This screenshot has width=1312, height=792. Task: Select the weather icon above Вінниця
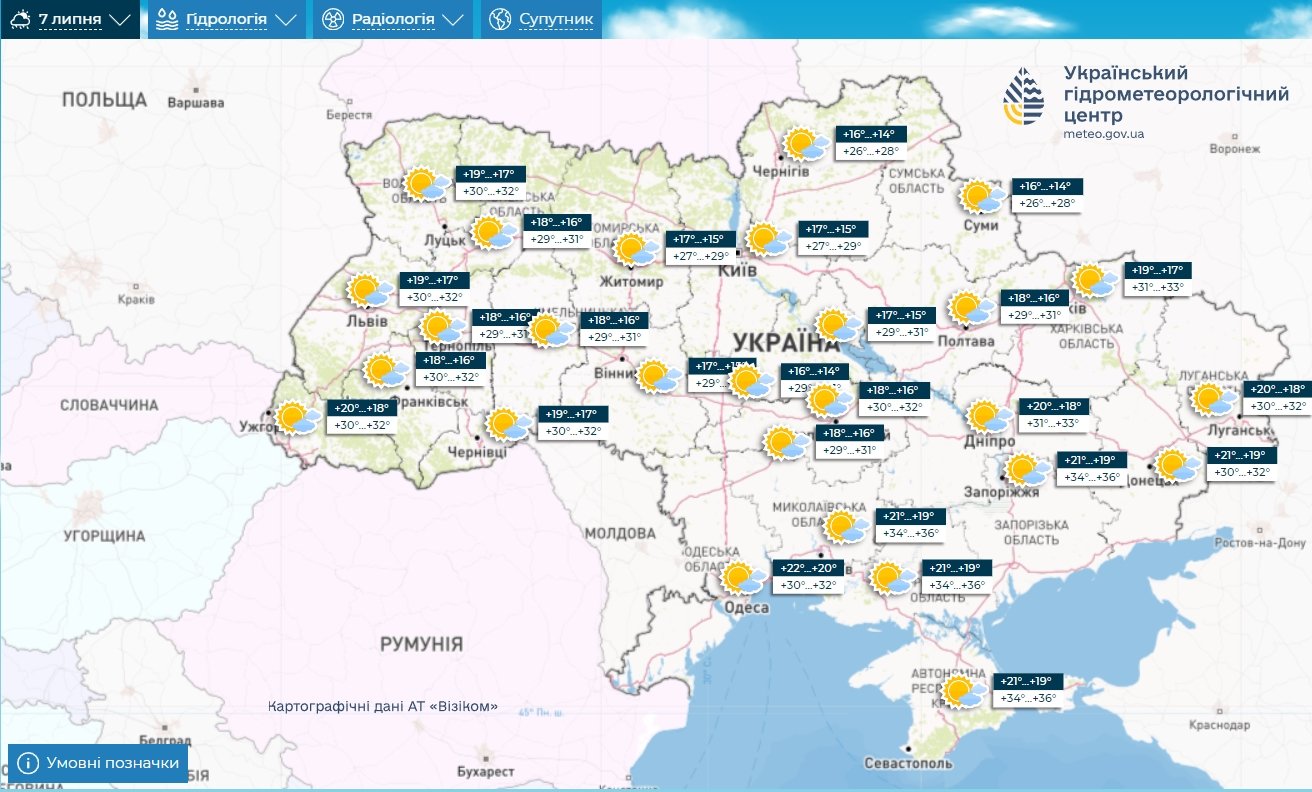(x=660, y=378)
